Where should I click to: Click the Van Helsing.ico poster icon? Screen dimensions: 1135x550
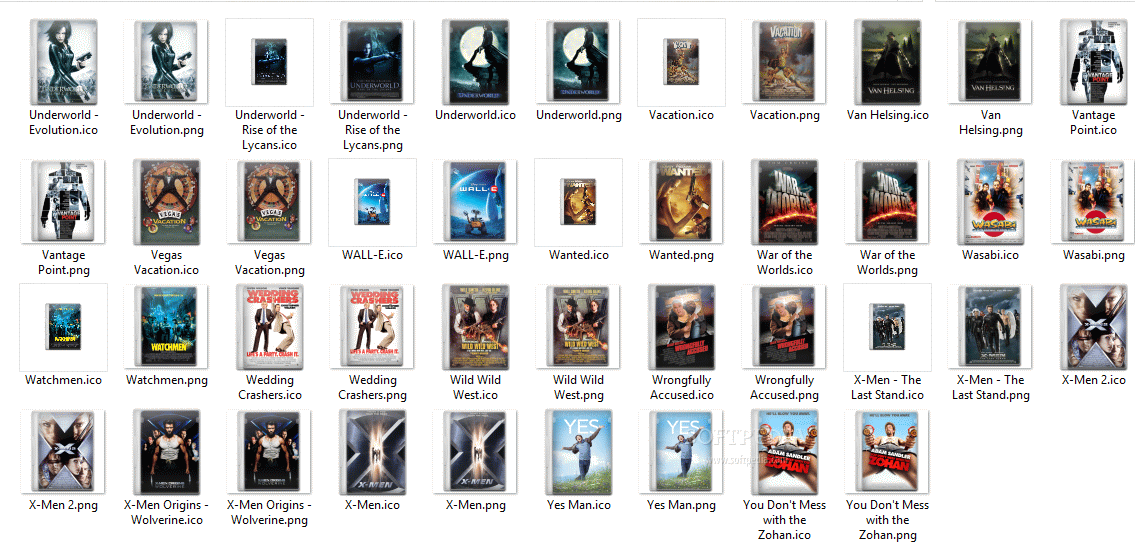pyautogui.click(x=887, y=62)
